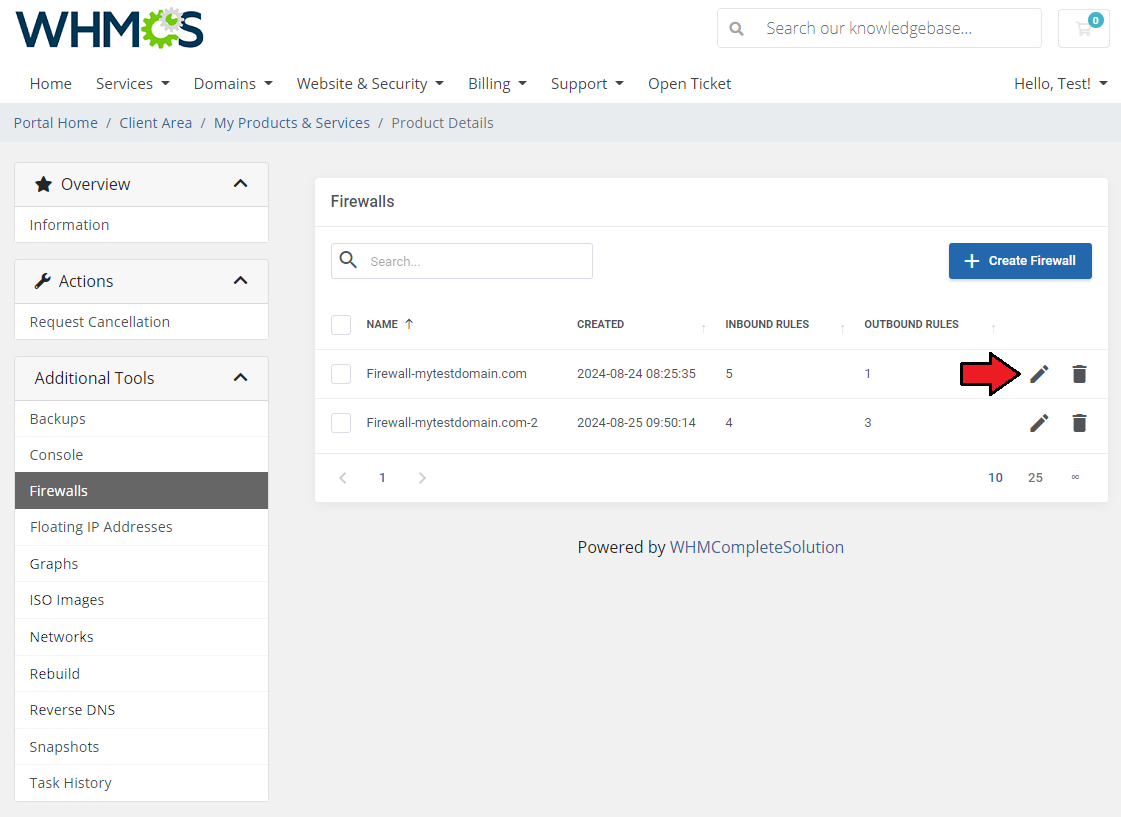This screenshot has width=1121, height=817.
Task: Click the knowledgebase search magnifier icon
Action: point(736,29)
